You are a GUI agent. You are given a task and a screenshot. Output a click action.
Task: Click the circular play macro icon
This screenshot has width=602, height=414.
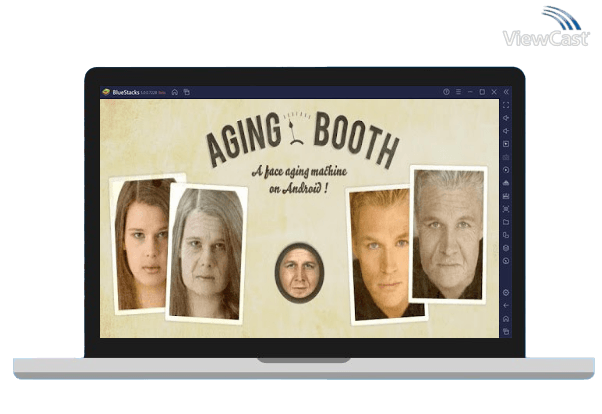pos(506,170)
